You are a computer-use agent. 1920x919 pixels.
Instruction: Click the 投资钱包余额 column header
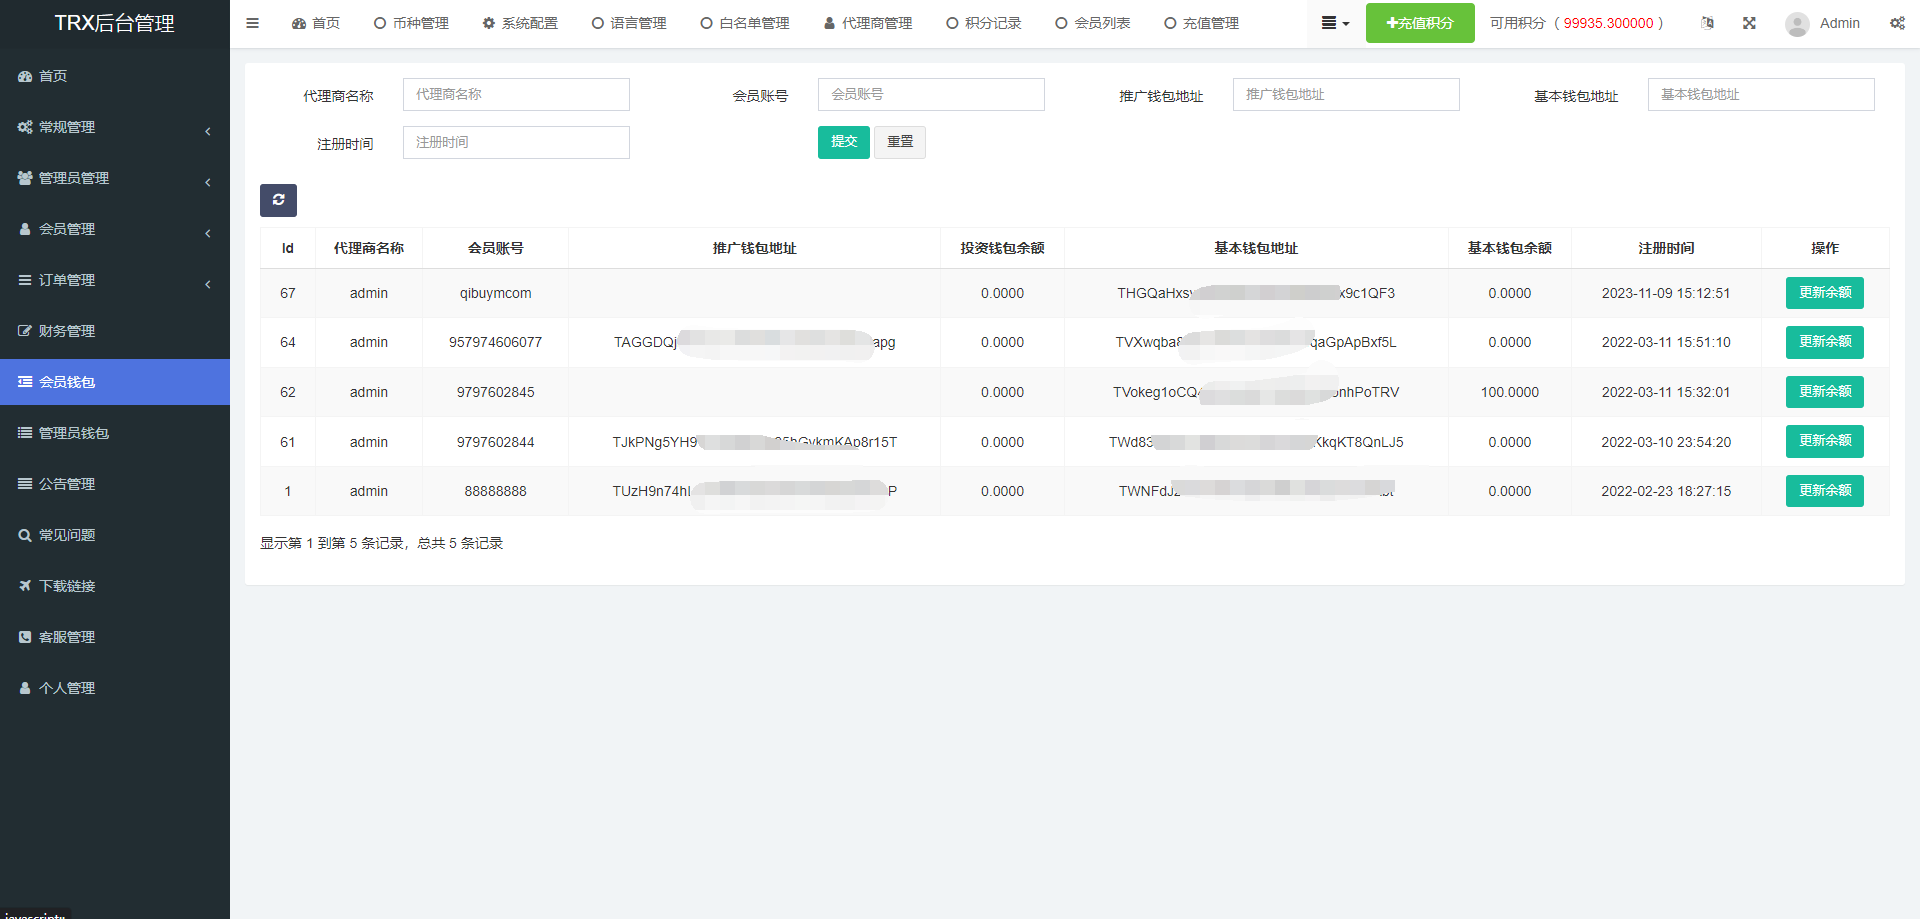click(x=1002, y=248)
